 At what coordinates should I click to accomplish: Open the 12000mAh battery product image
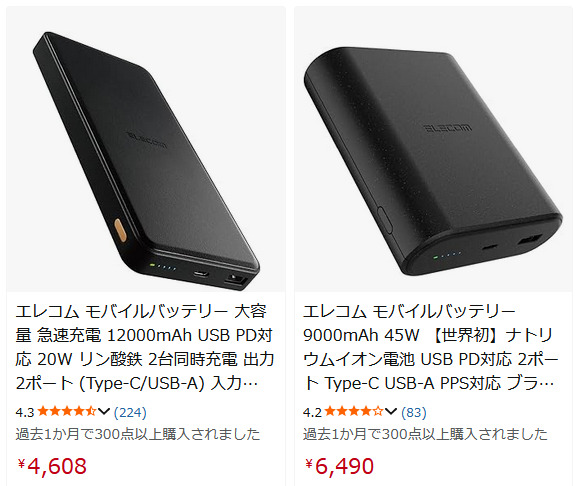point(146,149)
